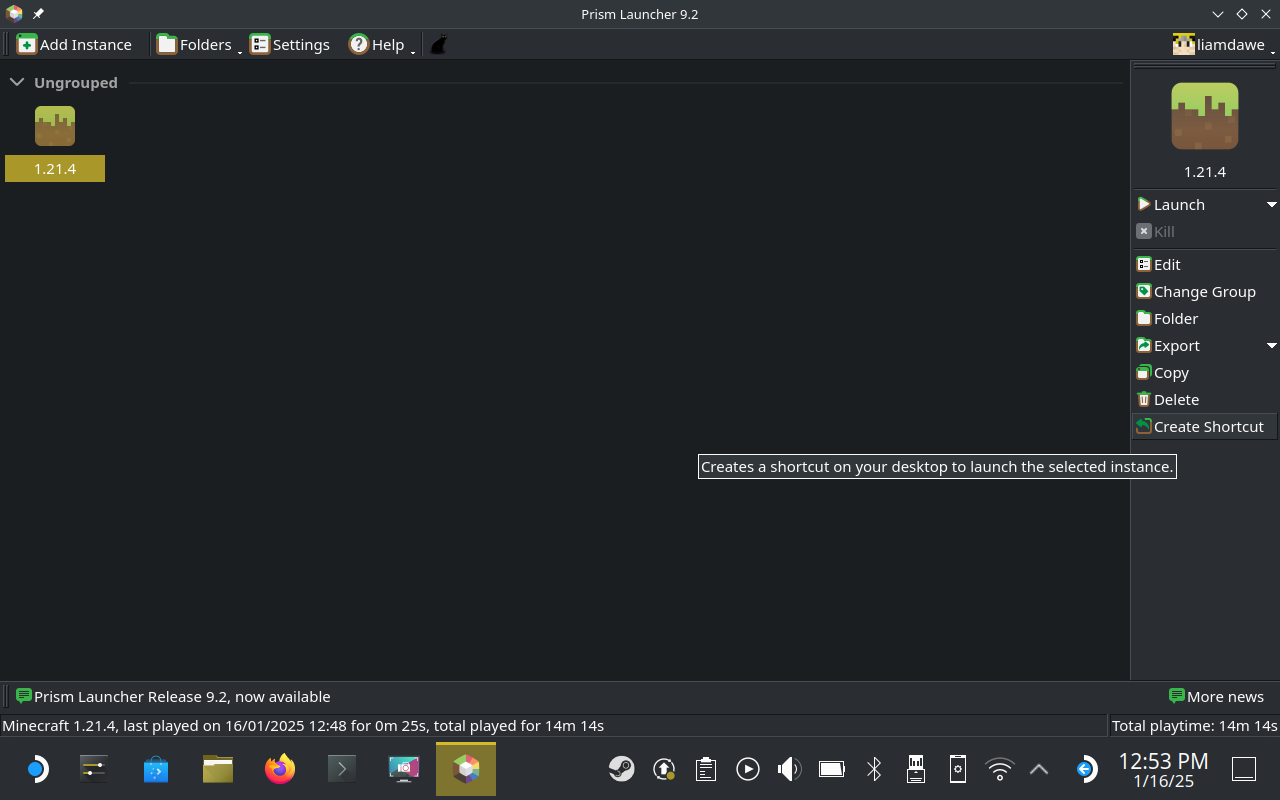Edit the selected instance

click(x=1166, y=264)
